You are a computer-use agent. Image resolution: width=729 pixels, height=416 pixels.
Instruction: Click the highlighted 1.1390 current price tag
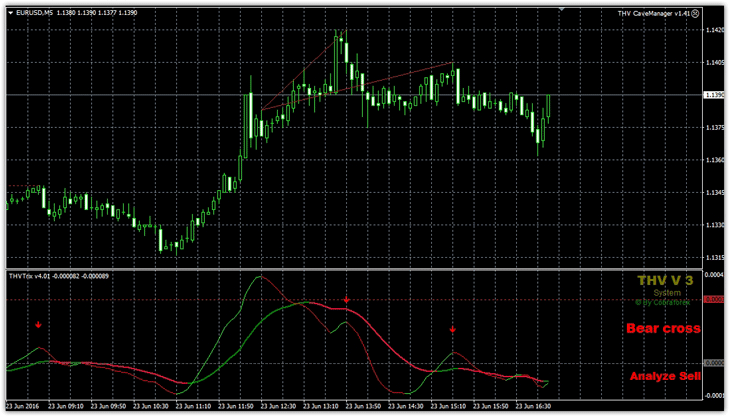click(714, 96)
